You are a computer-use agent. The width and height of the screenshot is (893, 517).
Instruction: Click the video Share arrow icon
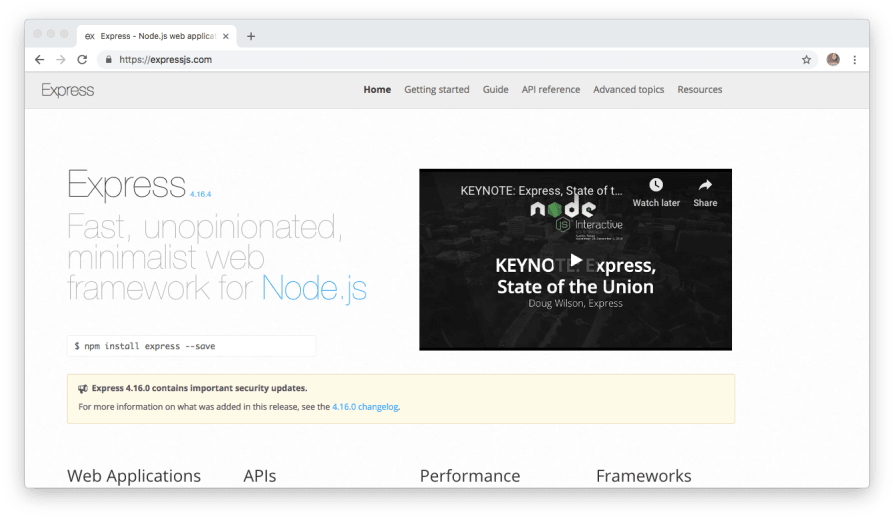(705, 186)
